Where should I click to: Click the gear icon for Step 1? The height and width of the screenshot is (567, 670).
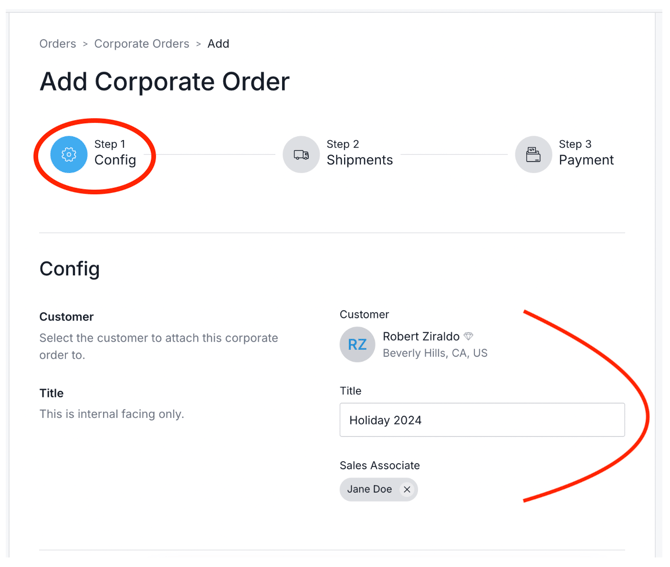click(69, 155)
